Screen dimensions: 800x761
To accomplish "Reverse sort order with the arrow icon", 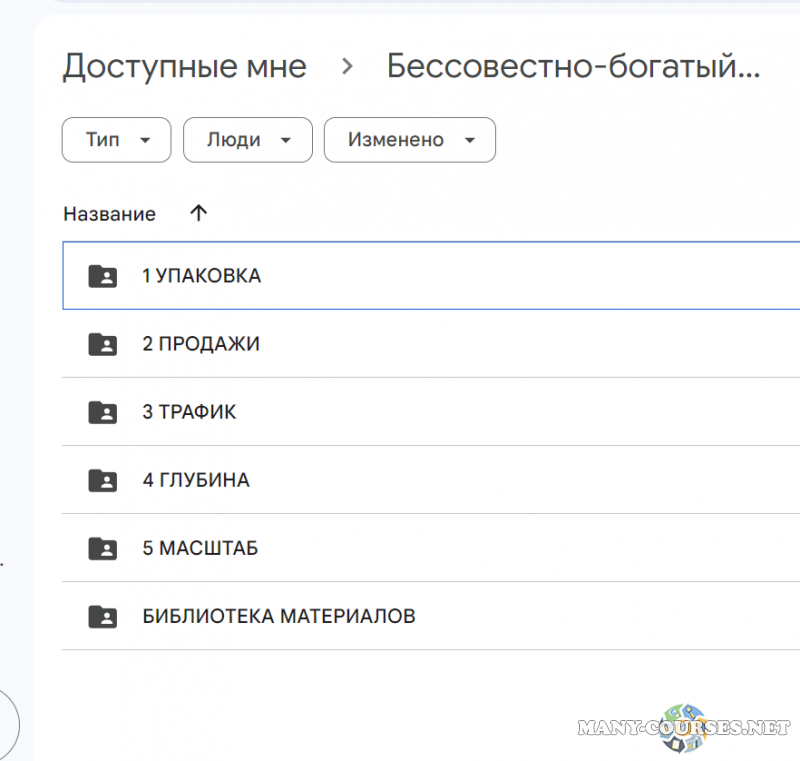I will pos(198,213).
